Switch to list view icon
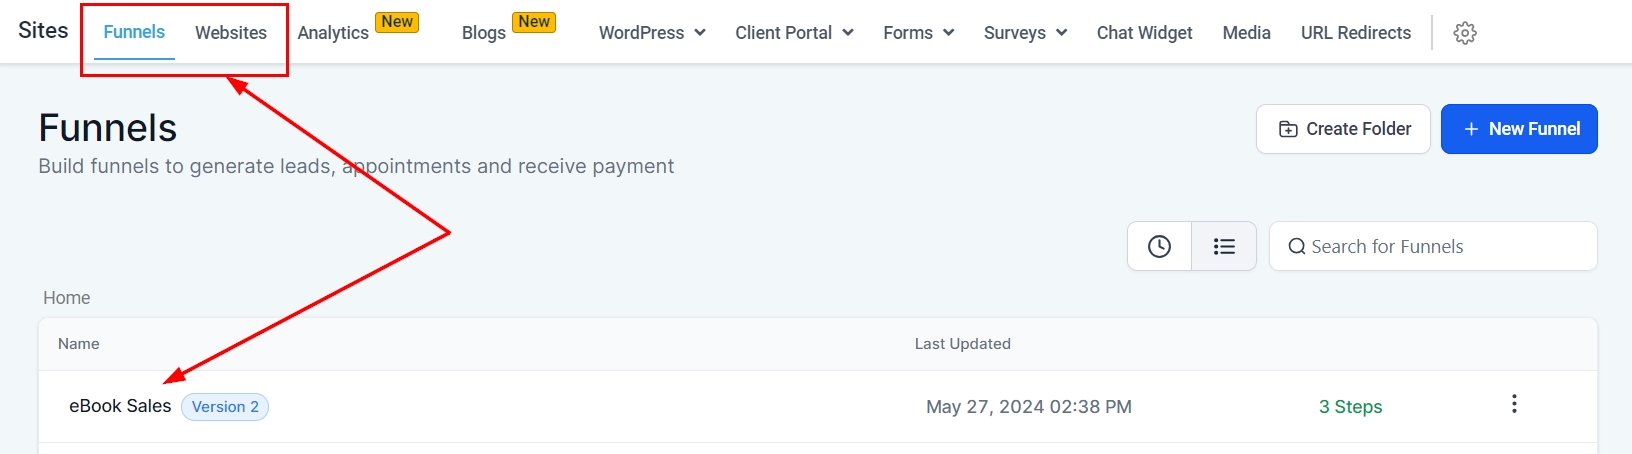This screenshot has width=1632, height=454. click(x=1224, y=246)
